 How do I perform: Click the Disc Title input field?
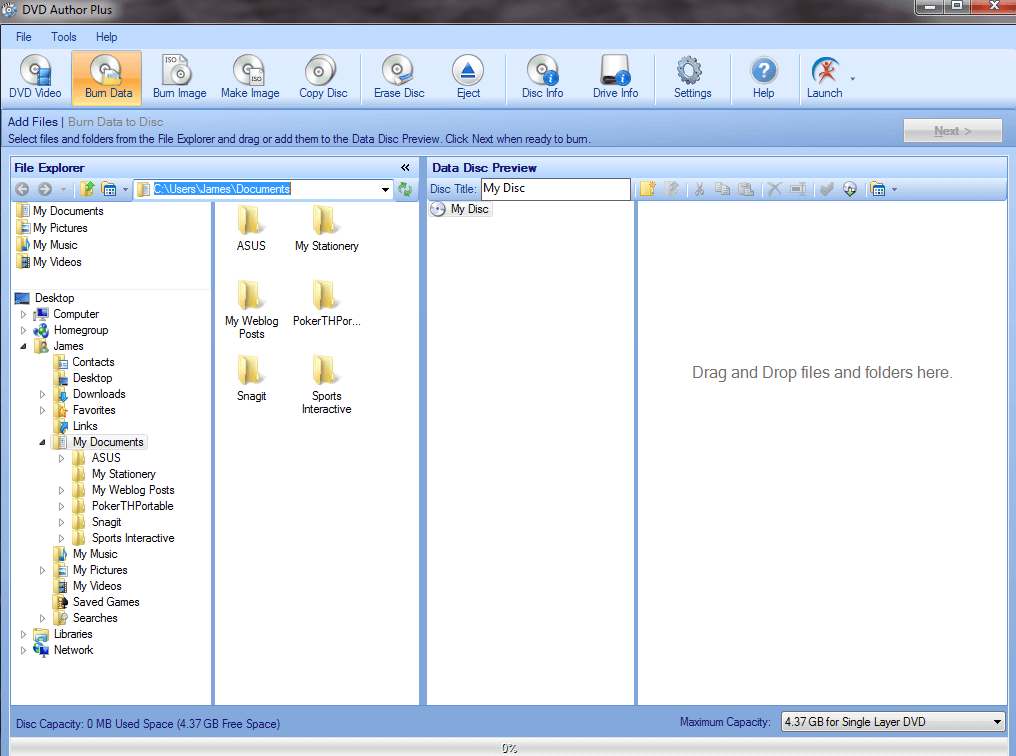[x=555, y=189]
